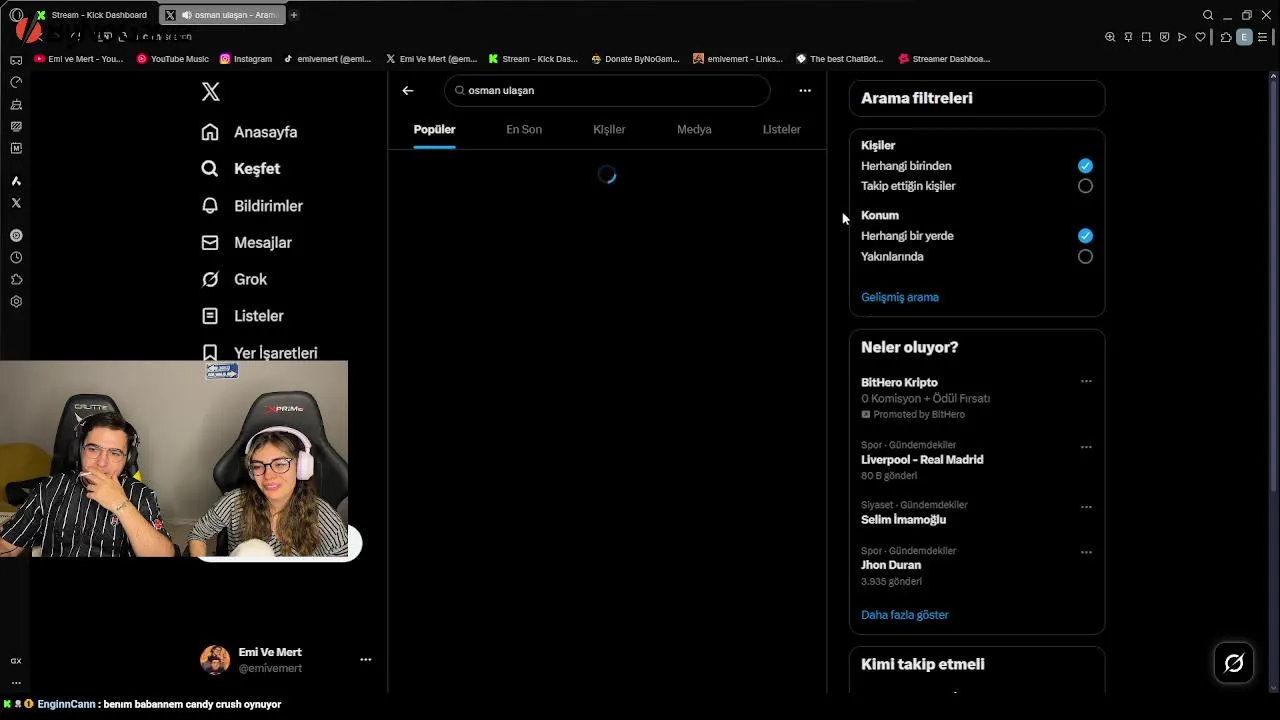Open BitHero Kripto promoted trend
The height and width of the screenshot is (720, 1280).
point(899,383)
